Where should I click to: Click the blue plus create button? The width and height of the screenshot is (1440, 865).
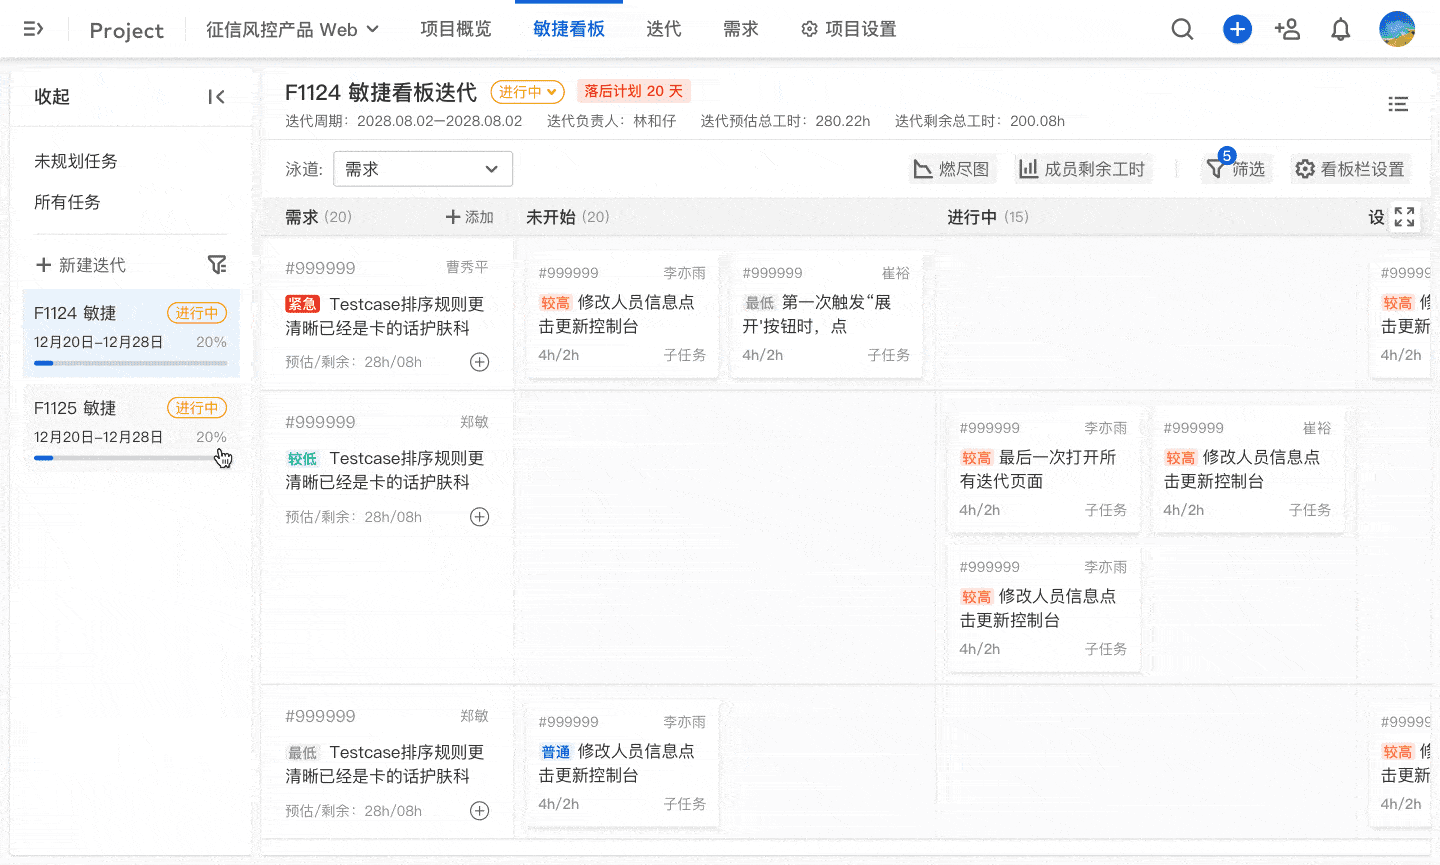click(x=1237, y=29)
